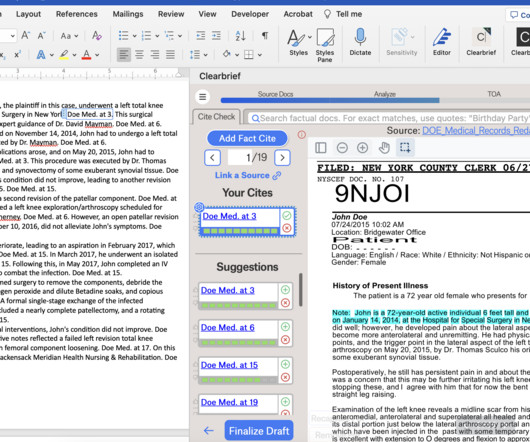Apply bulleted list formatting

(x=123, y=35)
